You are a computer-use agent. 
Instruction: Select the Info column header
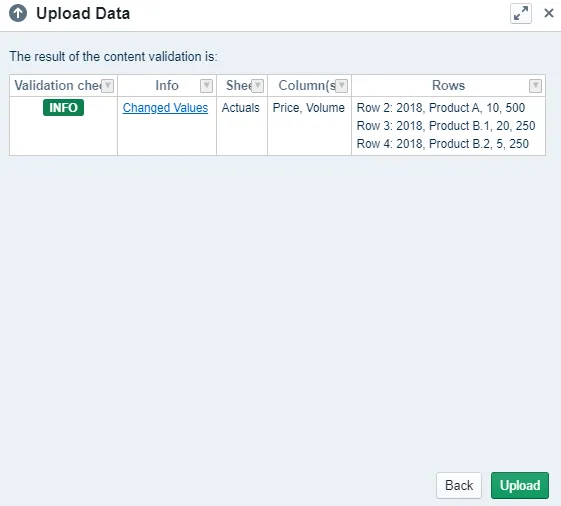(167, 86)
